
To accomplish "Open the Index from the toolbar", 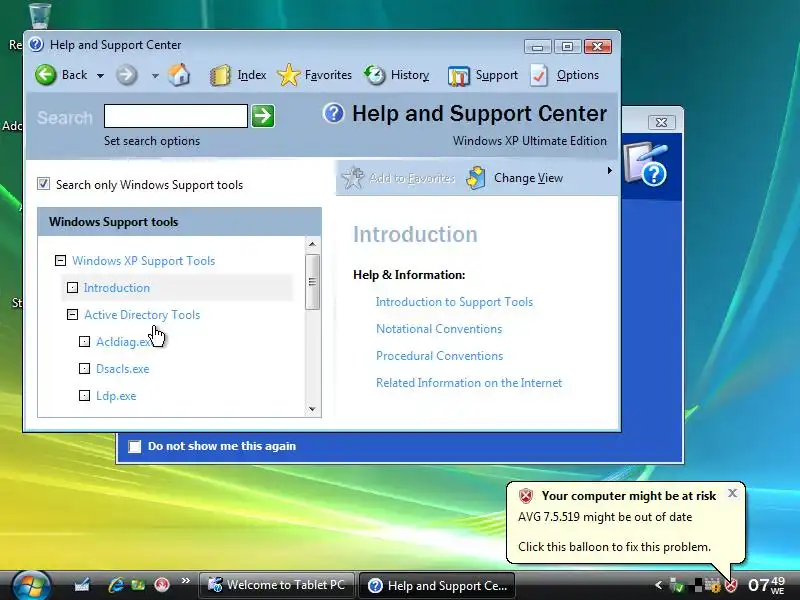I will tap(238, 75).
